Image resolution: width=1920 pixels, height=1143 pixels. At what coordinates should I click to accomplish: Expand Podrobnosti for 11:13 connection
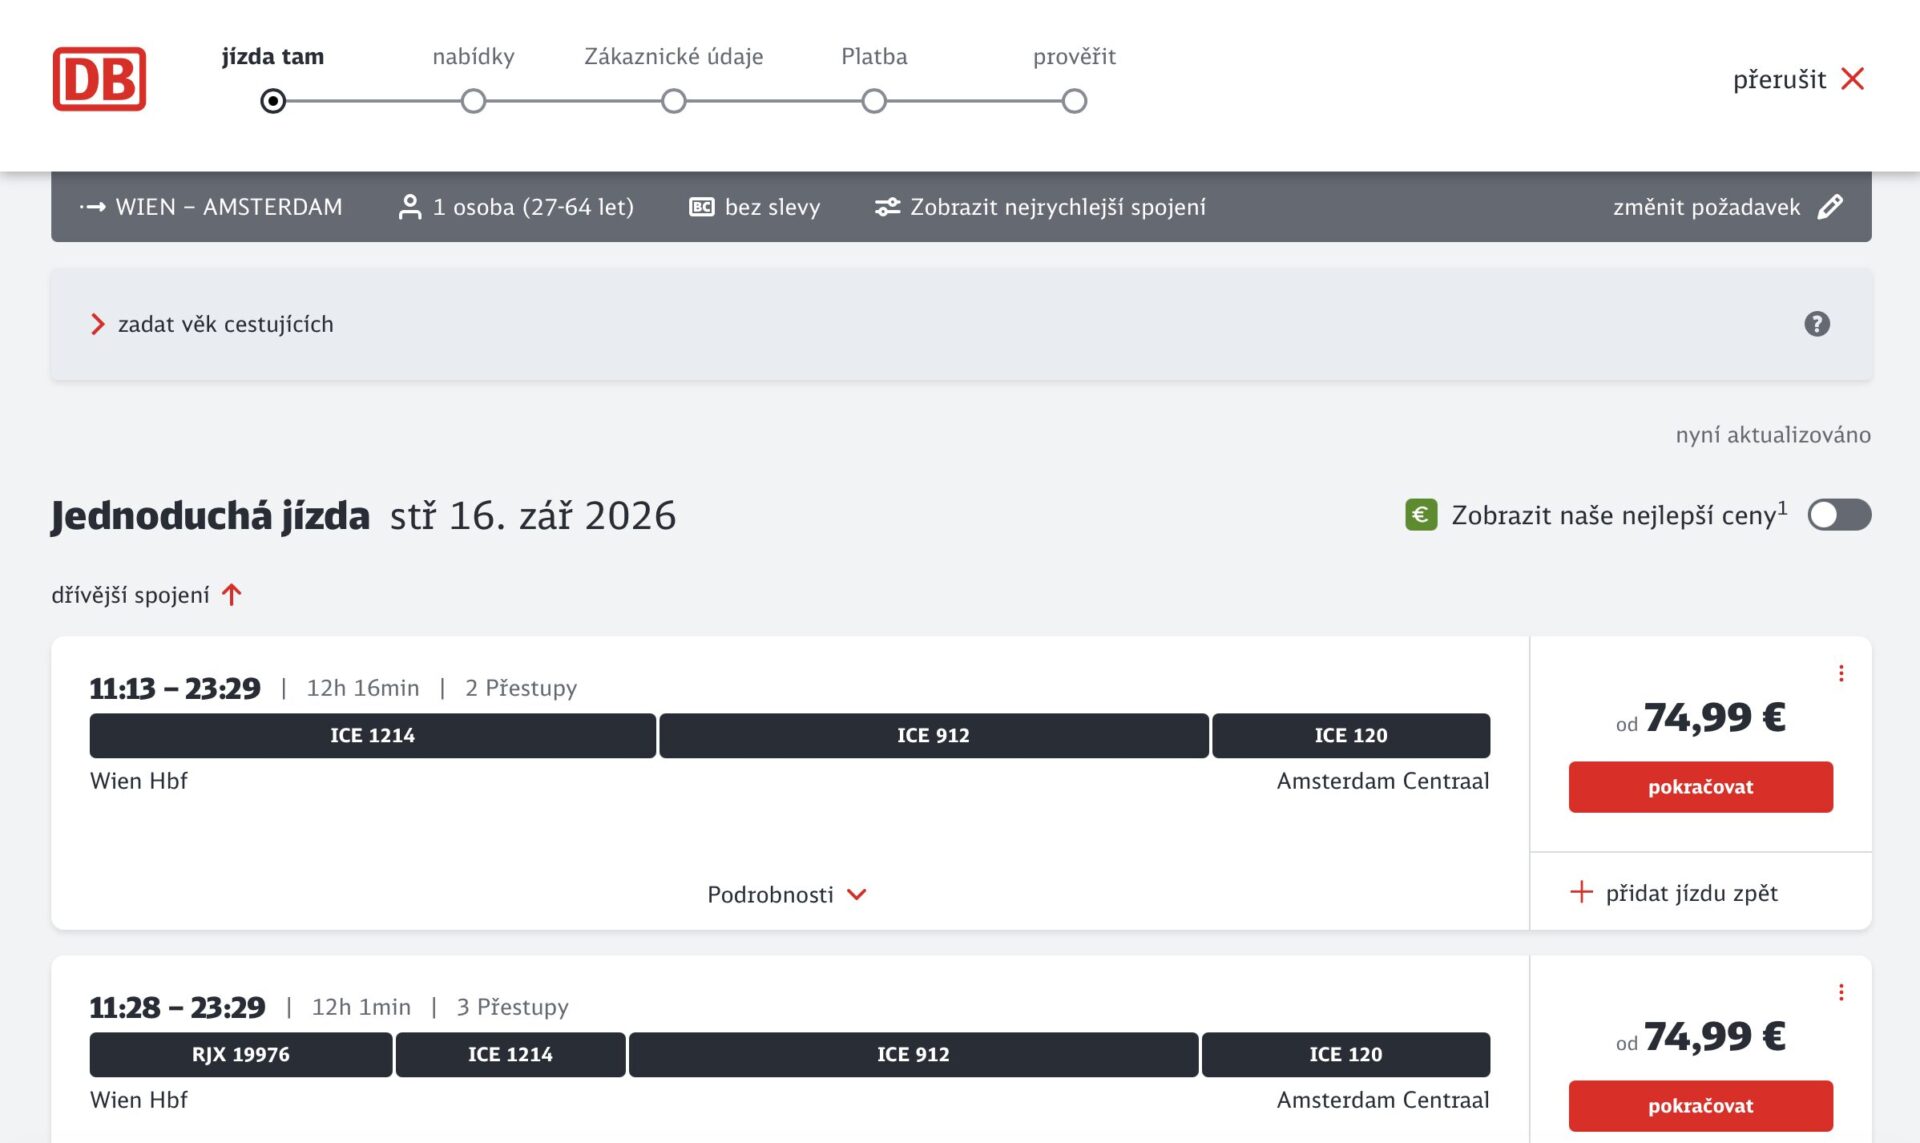[x=787, y=894]
